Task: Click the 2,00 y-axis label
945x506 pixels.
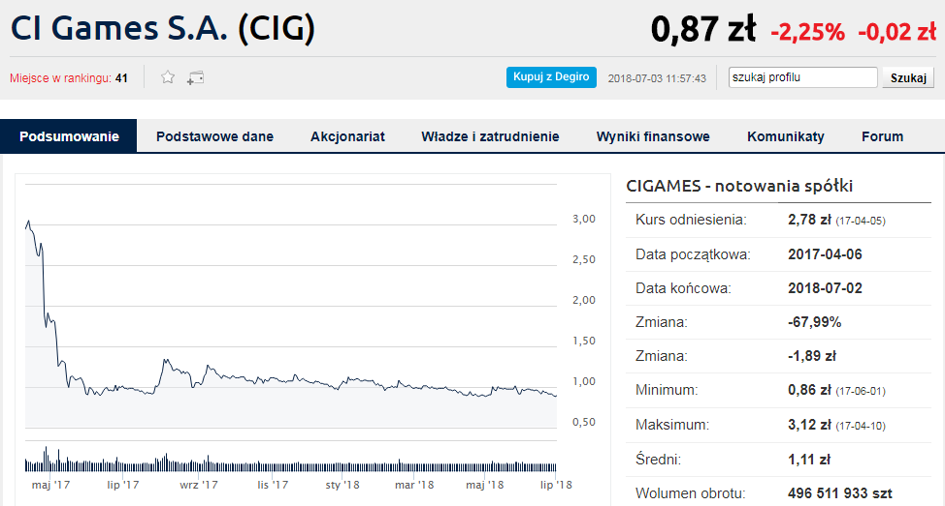Action: pyautogui.click(x=584, y=300)
